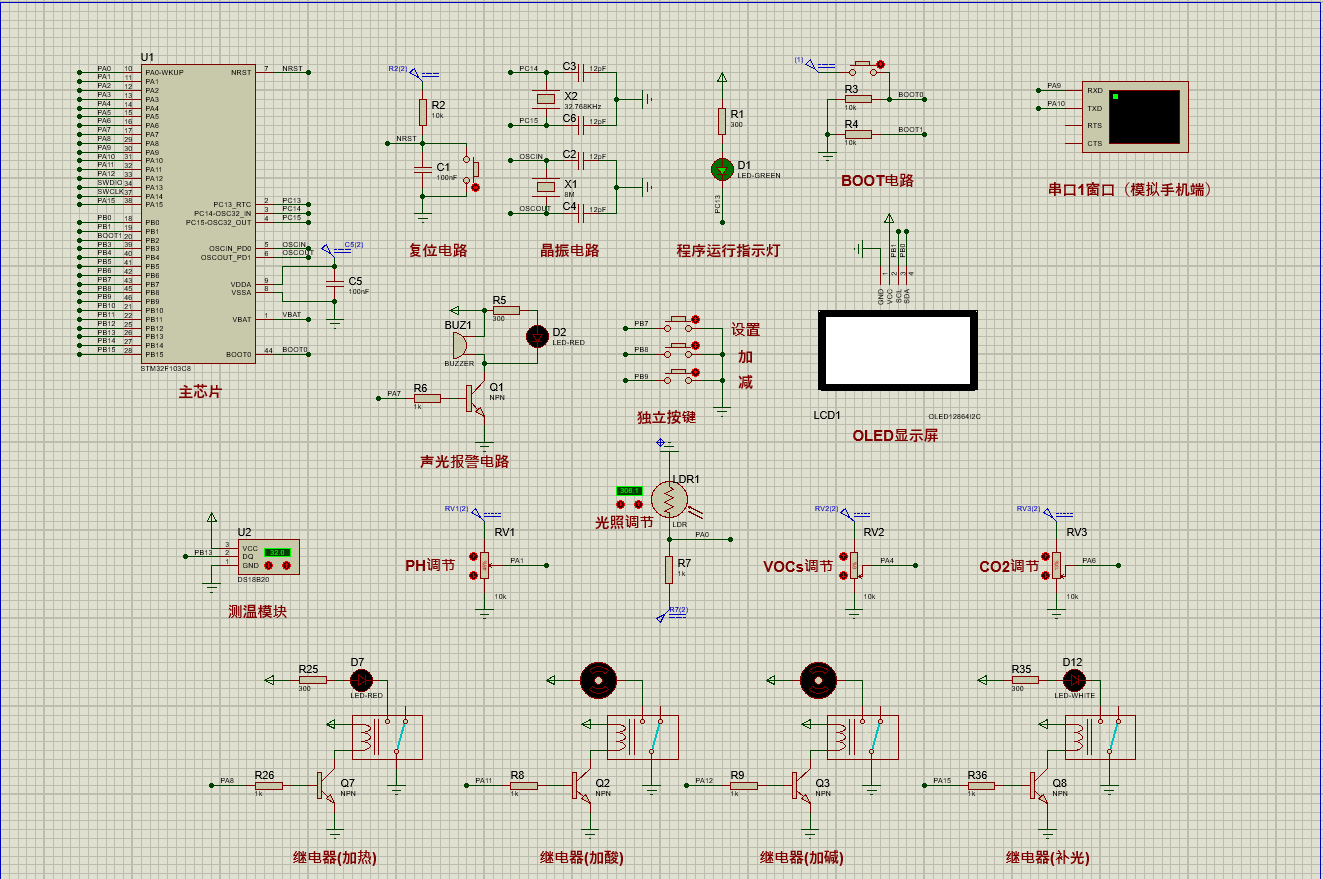
Task: Select resistor R4 in BOOT circuit
Action: coord(858,134)
